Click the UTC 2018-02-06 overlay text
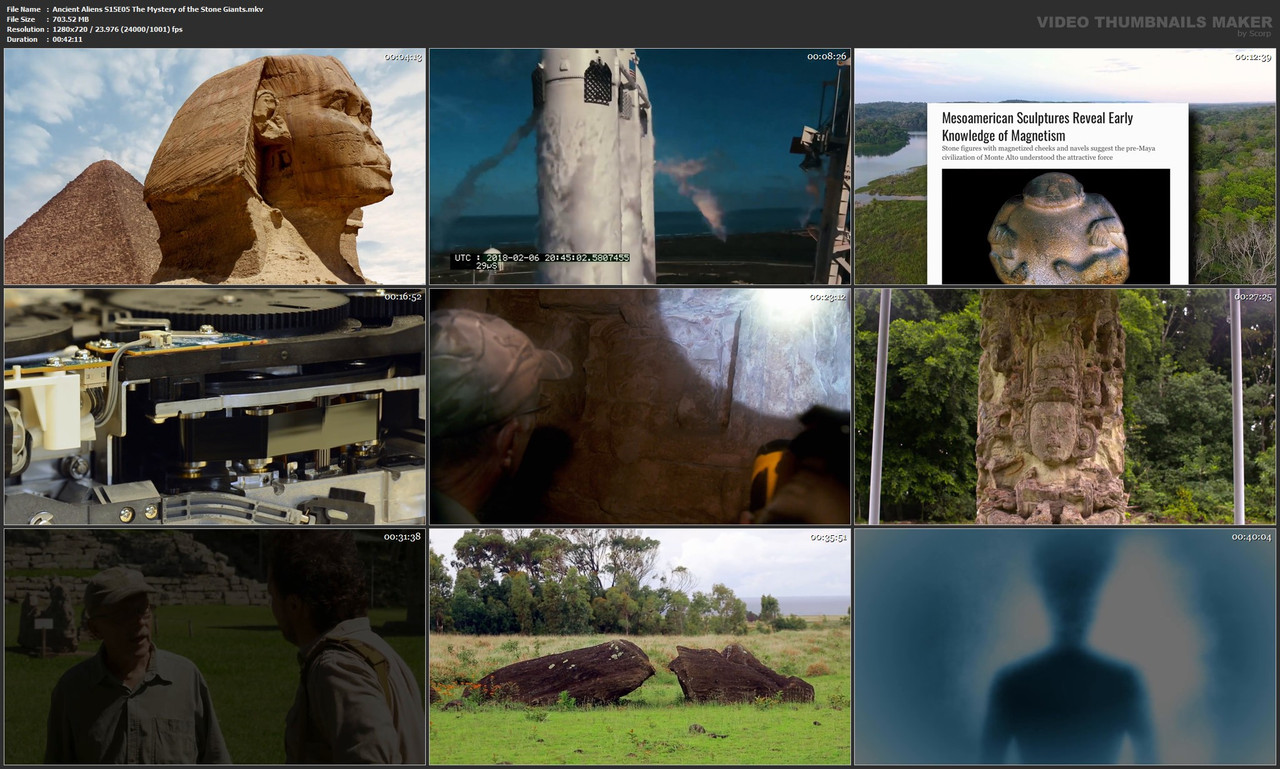 [x=541, y=257]
